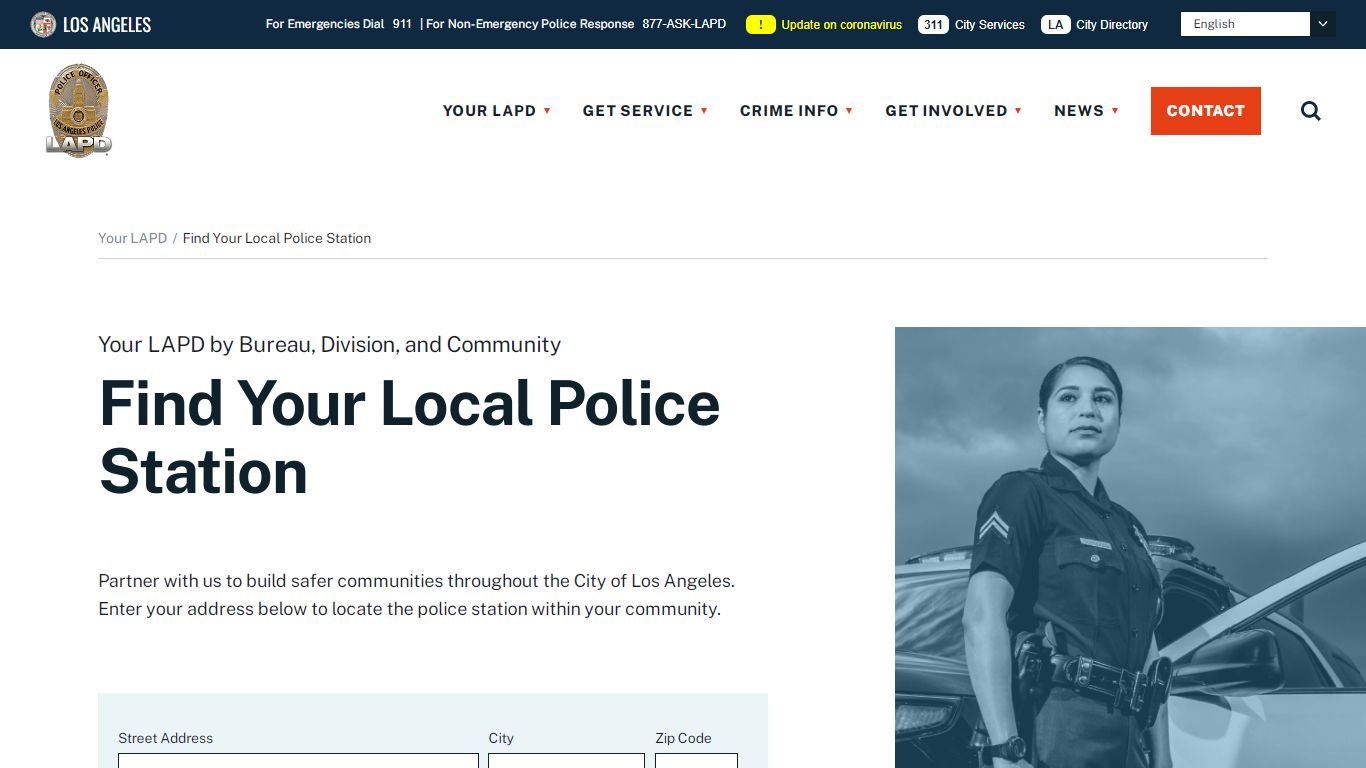Click the orange CONTACT button

(x=1206, y=111)
